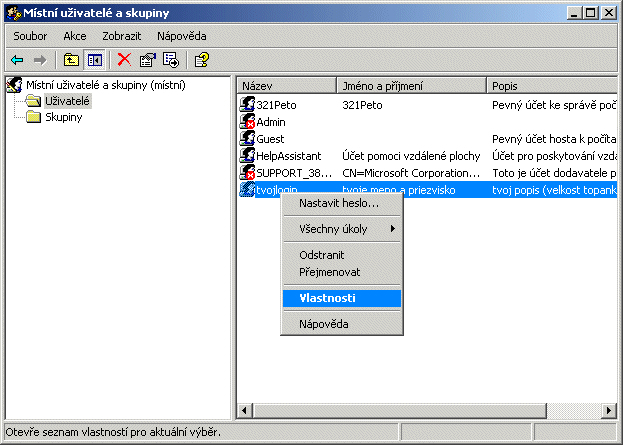
Task: Select the HelpAssistant user entry
Action: [288, 156]
